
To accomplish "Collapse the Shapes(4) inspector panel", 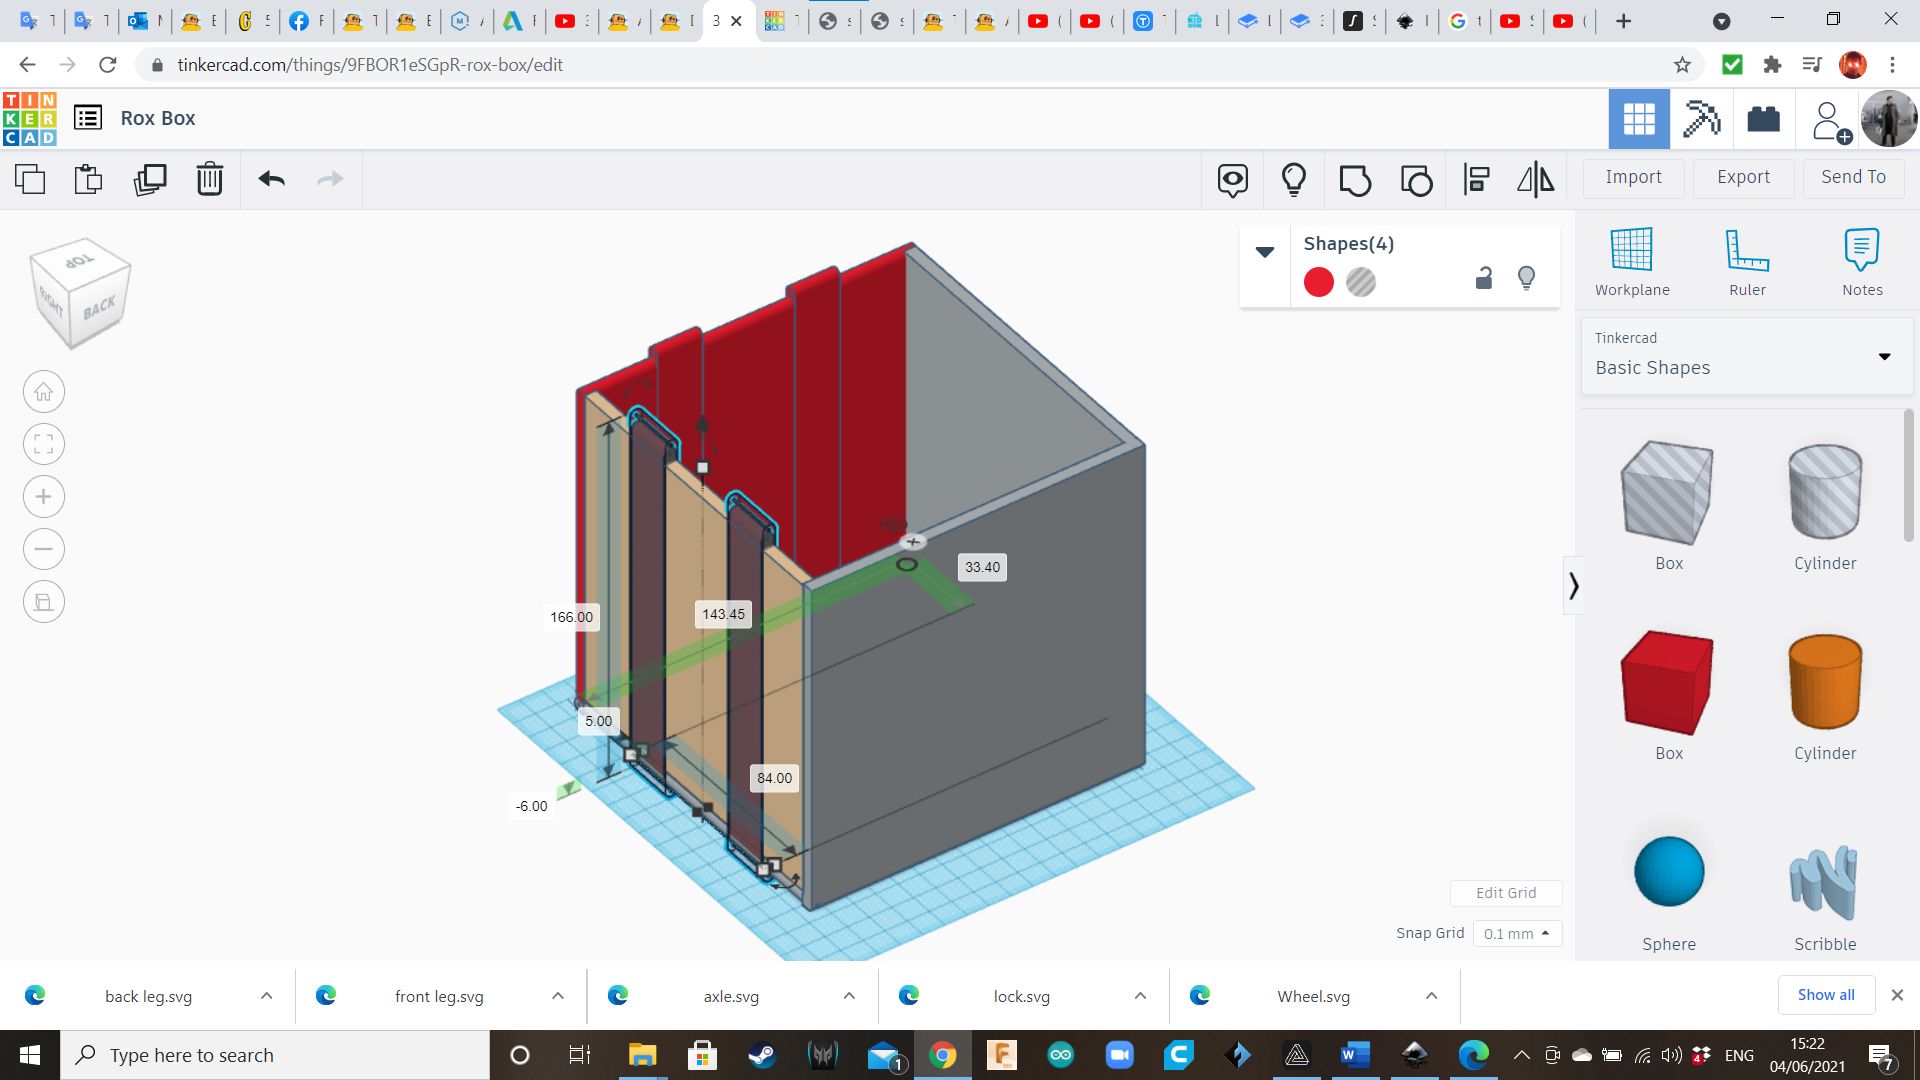I will pyautogui.click(x=1265, y=252).
